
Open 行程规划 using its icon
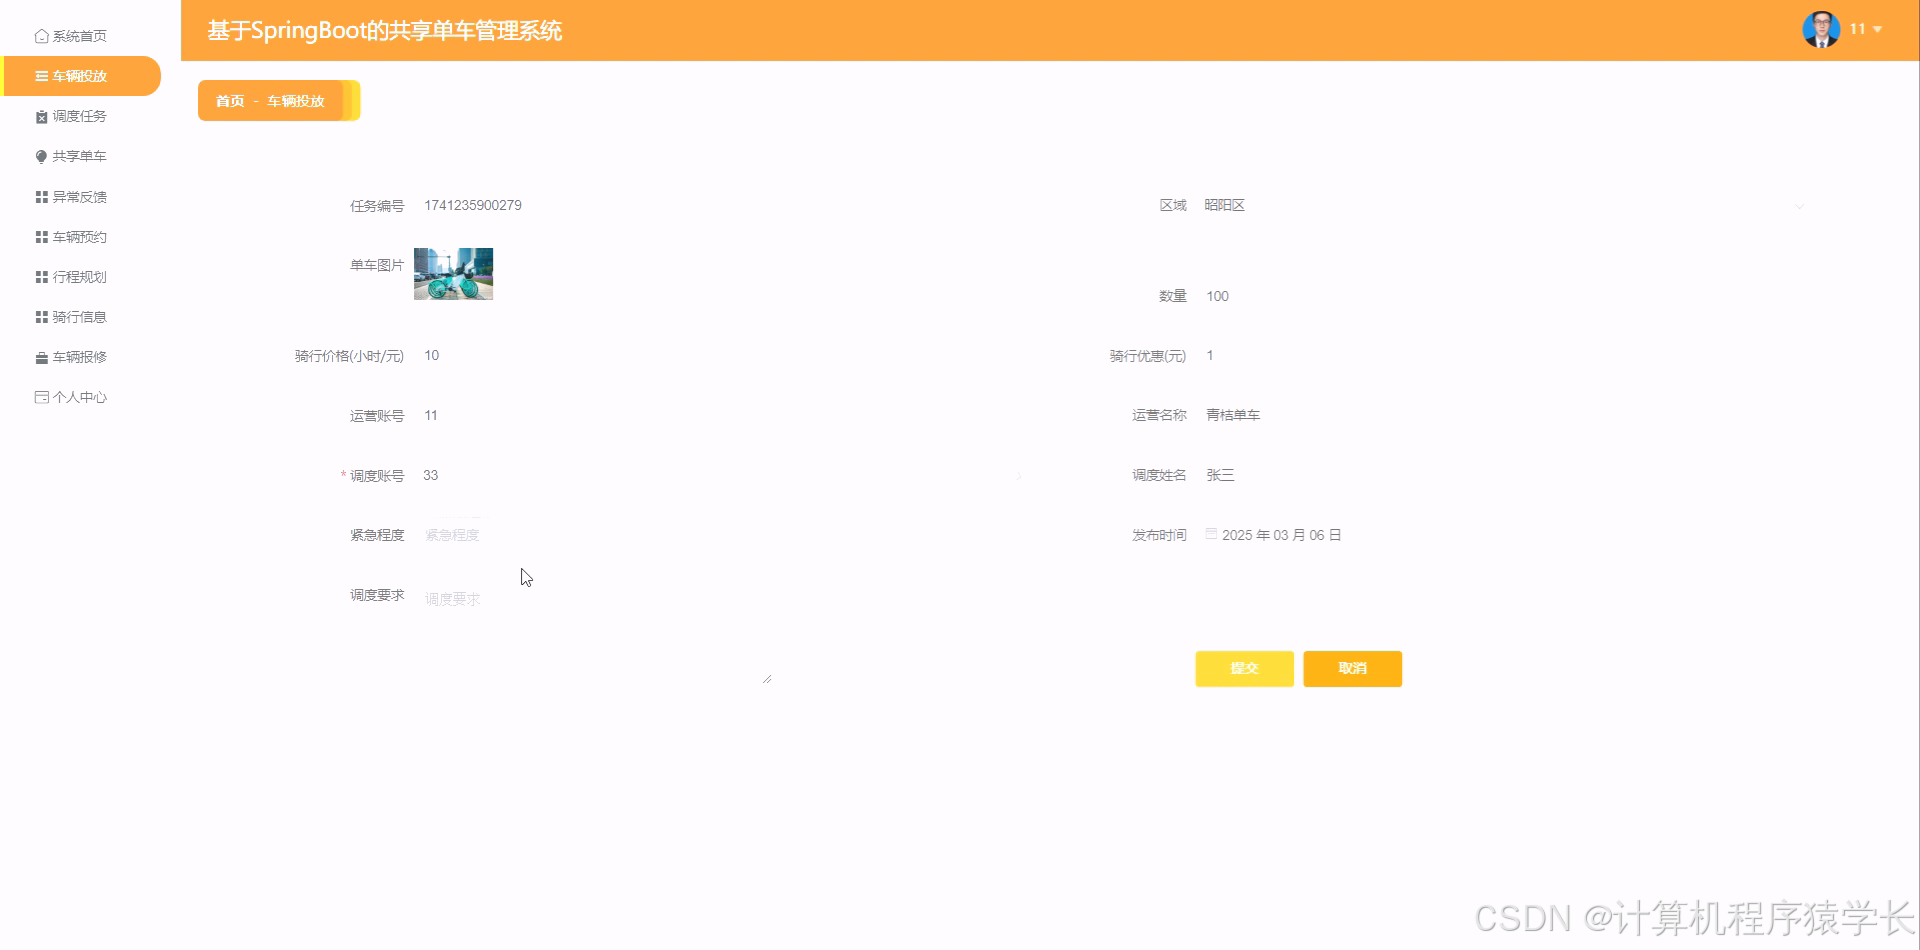[40, 276]
